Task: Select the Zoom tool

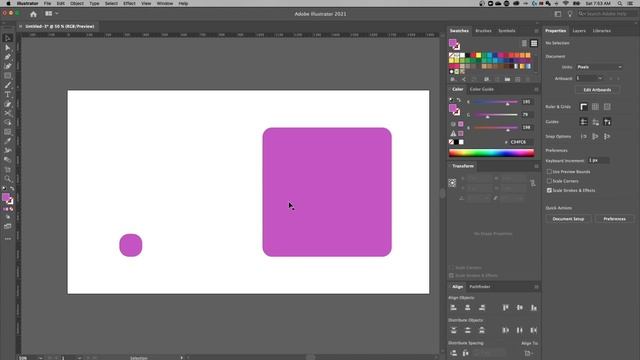Action: tap(8, 179)
